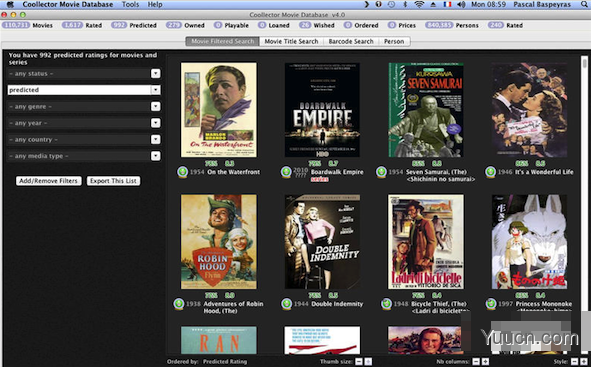This screenshot has height=367, width=591.
Task: Click the Time Machine clock icon
Action: coord(392,5)
